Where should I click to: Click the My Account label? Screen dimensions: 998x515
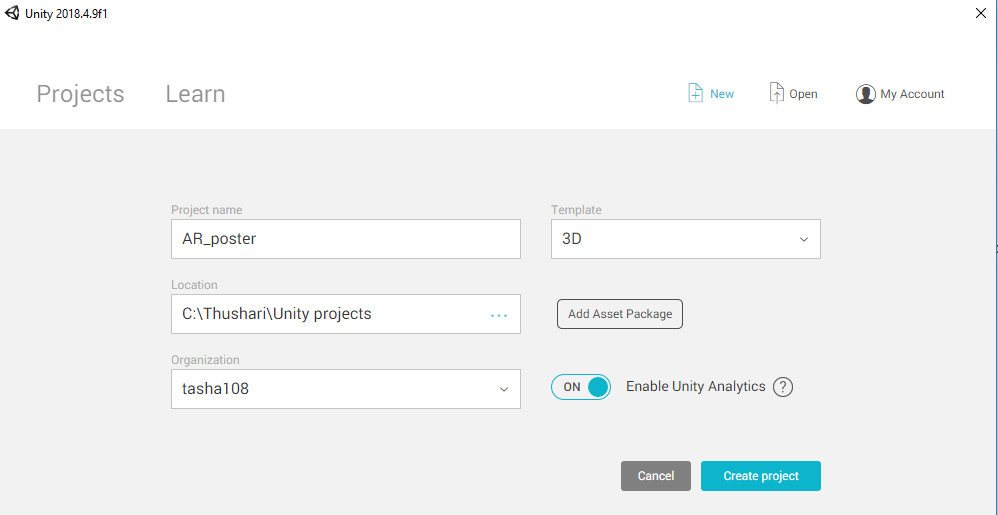pos(912,94)
